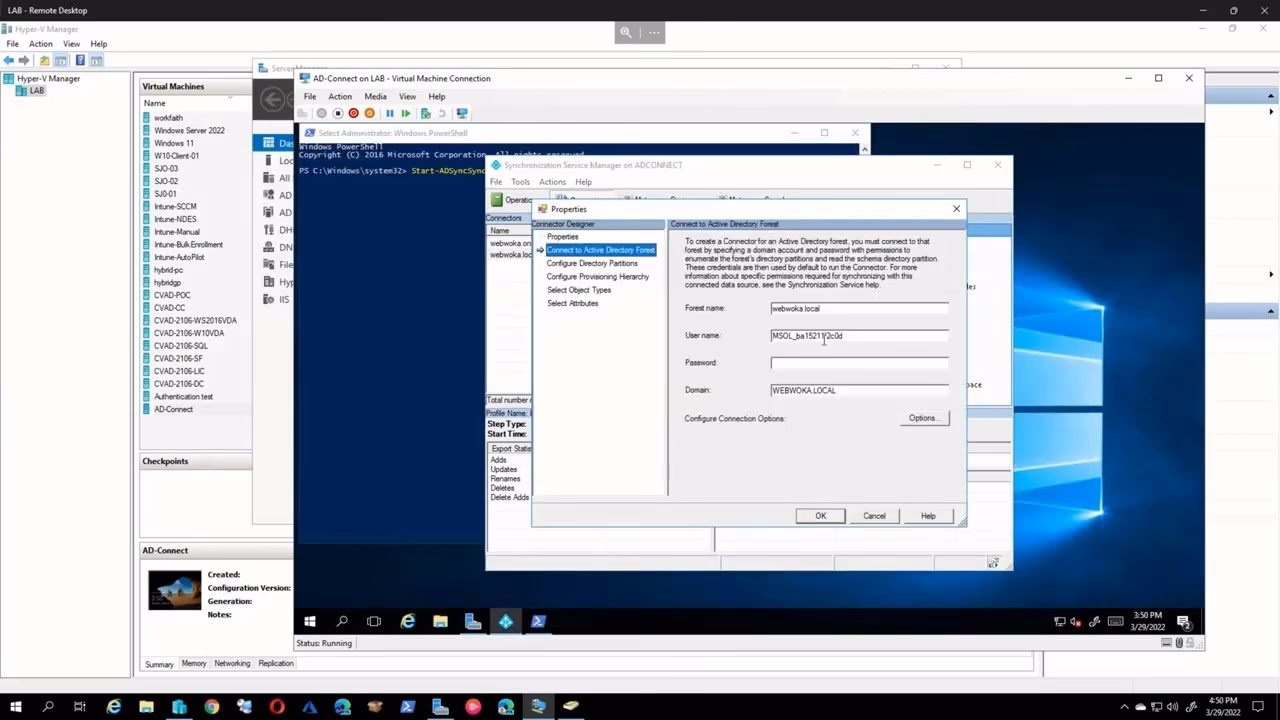
Task: Select Configure Directory Partitions step
Action: (x=592, y=263)
